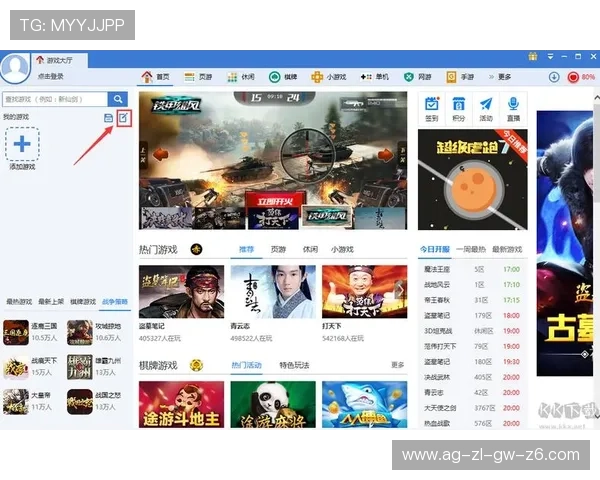600x480 pixels.
Task: Open the 签到 check-in icon
Action: [432, 109]
